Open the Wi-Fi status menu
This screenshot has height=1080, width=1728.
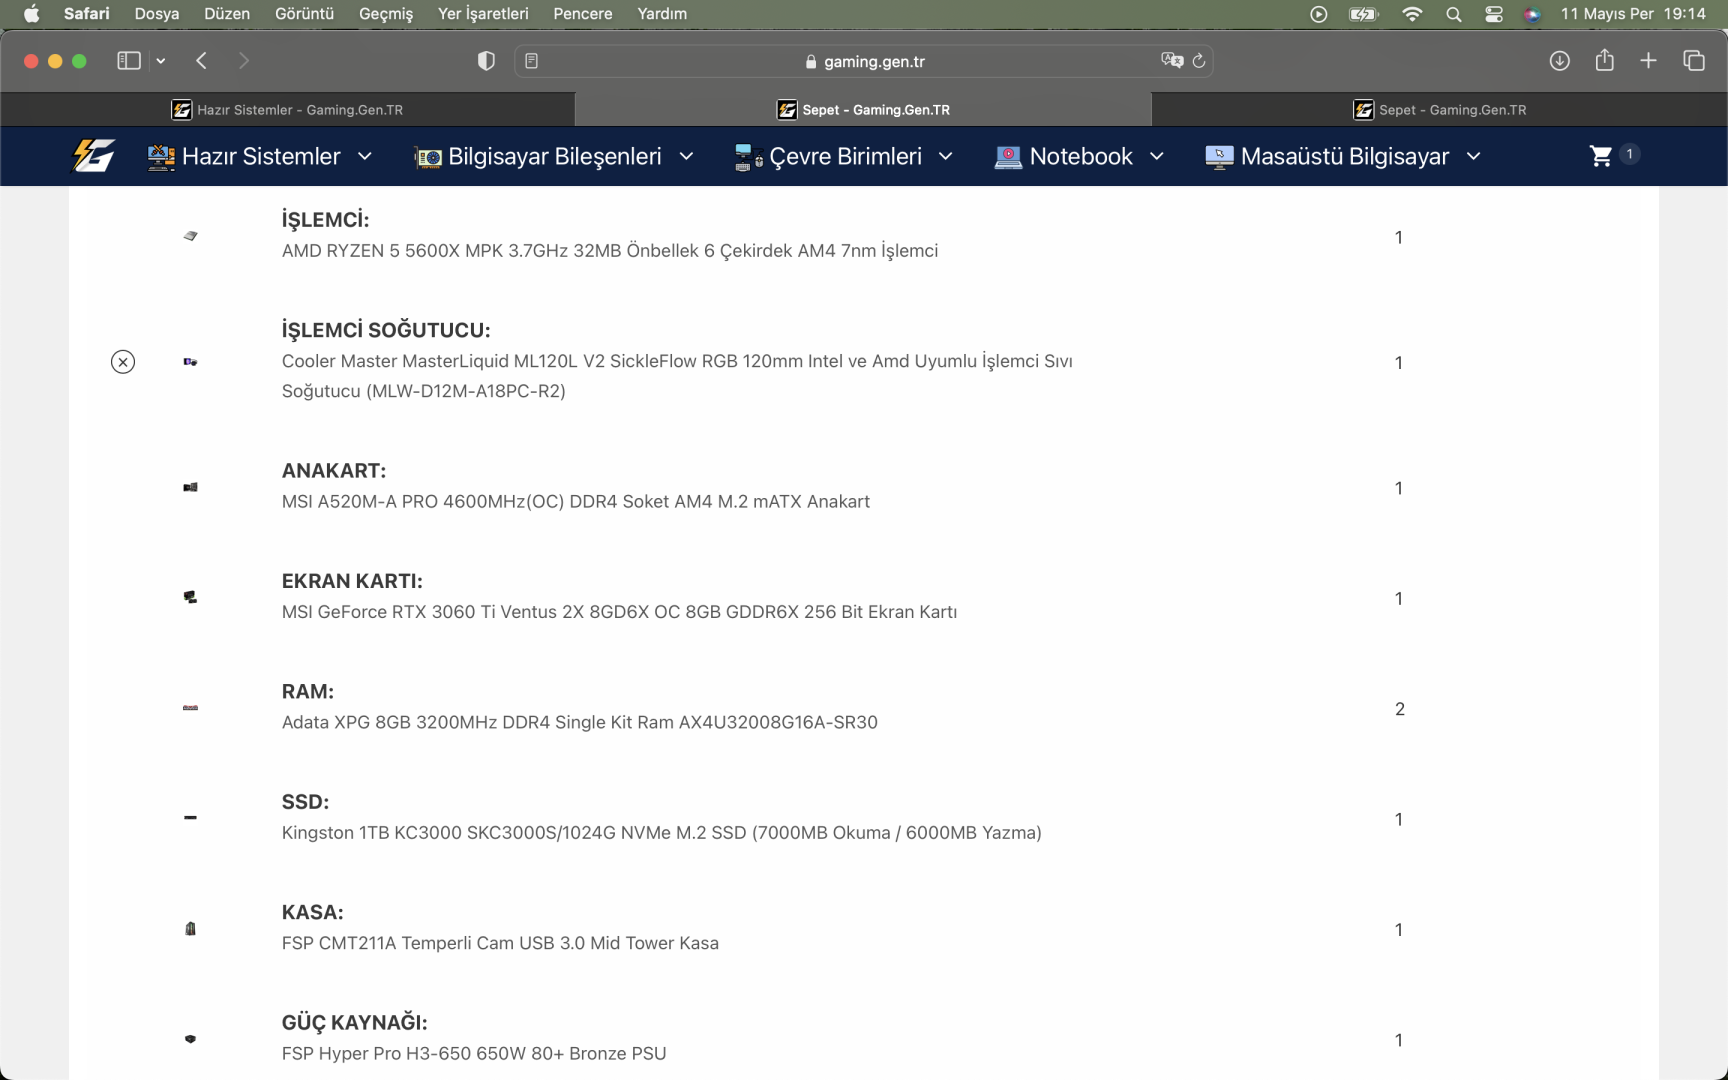1412,14
